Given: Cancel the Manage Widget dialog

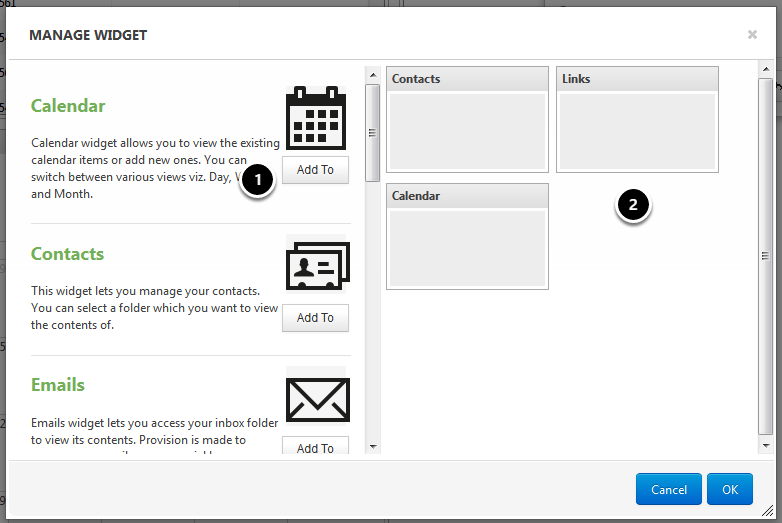Looking at the screenshot, I should pyautogui.click(x=668, y=489).
